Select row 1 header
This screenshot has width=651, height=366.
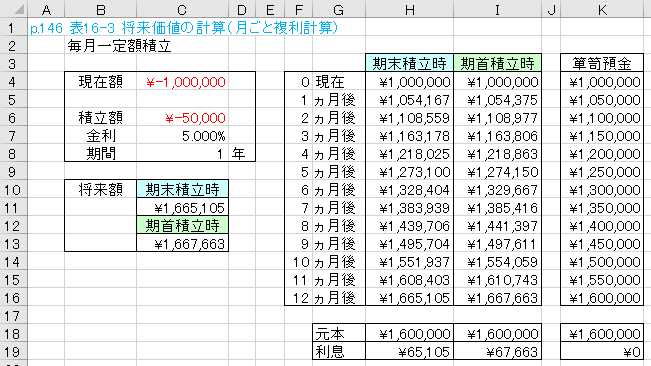point(14,28)
